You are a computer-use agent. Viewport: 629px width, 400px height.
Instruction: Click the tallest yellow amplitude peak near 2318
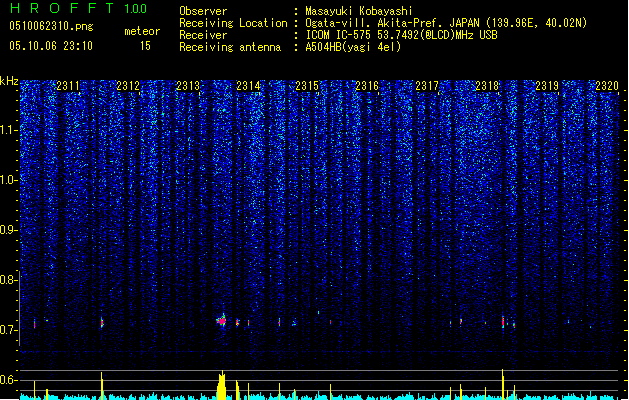tap(503, 384)
